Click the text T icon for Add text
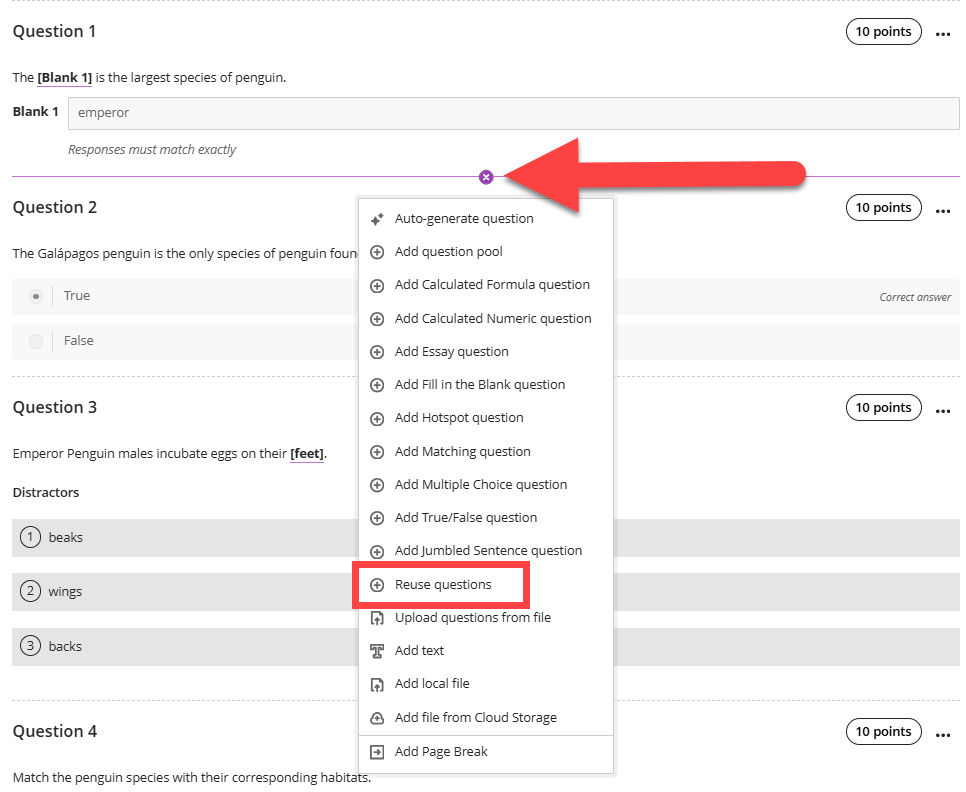The height and width of the screenshot is (792, 966). pos(377,651)
